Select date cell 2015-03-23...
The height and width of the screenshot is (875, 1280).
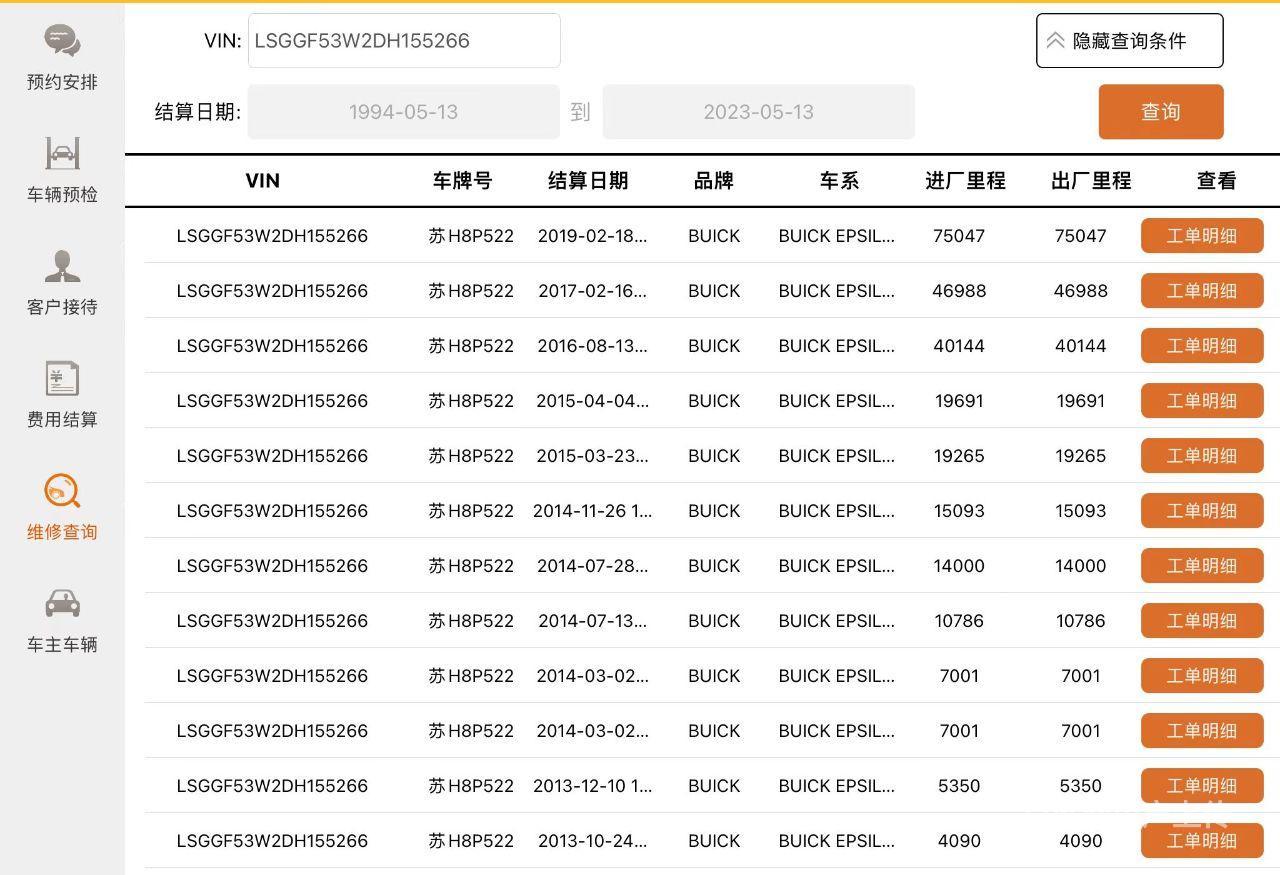click(593, 456)
